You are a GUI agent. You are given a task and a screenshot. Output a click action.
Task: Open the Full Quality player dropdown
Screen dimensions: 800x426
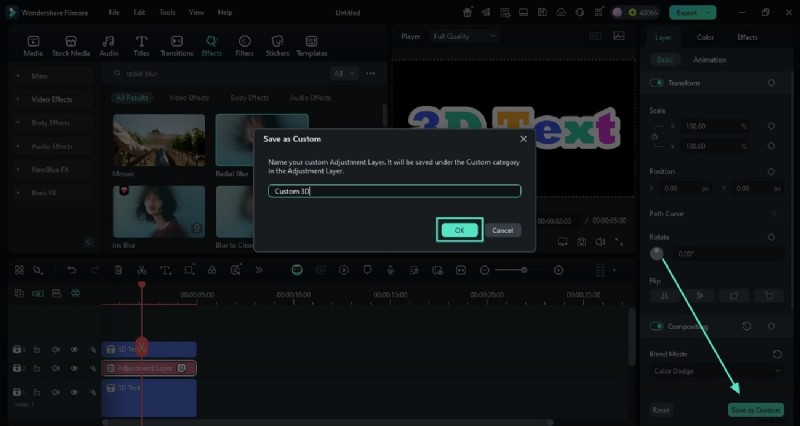pyautogui.click(x=464, y=36)
